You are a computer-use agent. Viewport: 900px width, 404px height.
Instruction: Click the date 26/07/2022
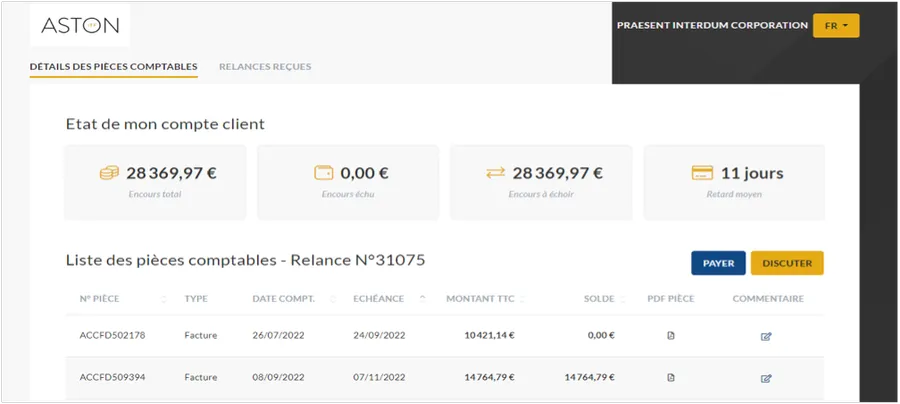coord(278,336)
